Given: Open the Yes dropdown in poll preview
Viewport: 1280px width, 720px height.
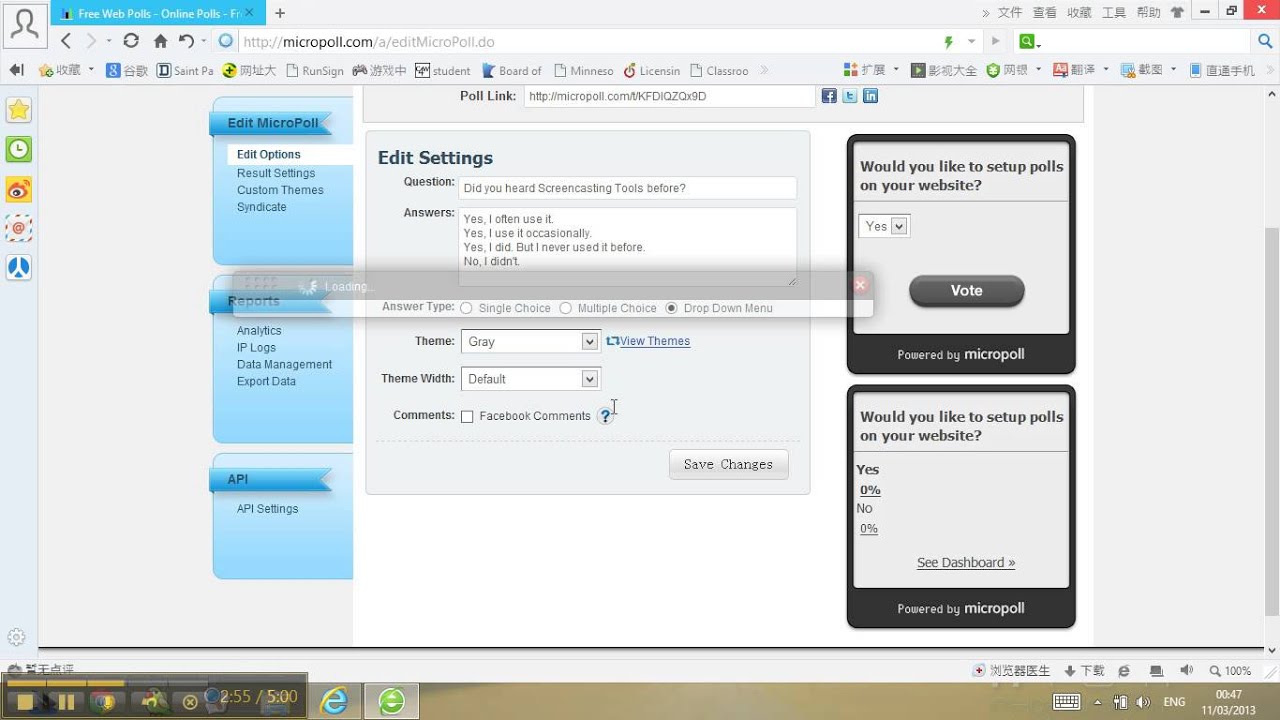Looking at the screenshot, I should pyautogui.click(x=884, y=226).
